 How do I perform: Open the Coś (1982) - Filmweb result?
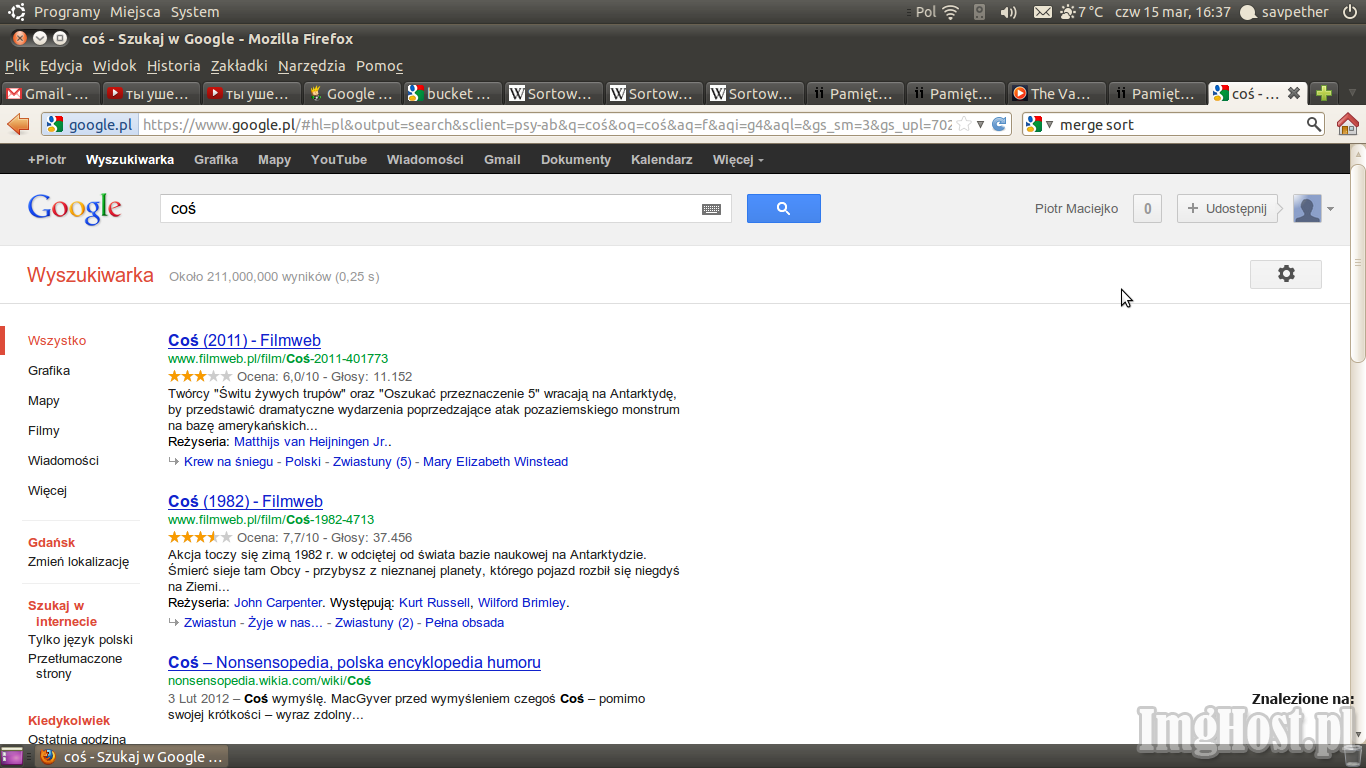245,501
